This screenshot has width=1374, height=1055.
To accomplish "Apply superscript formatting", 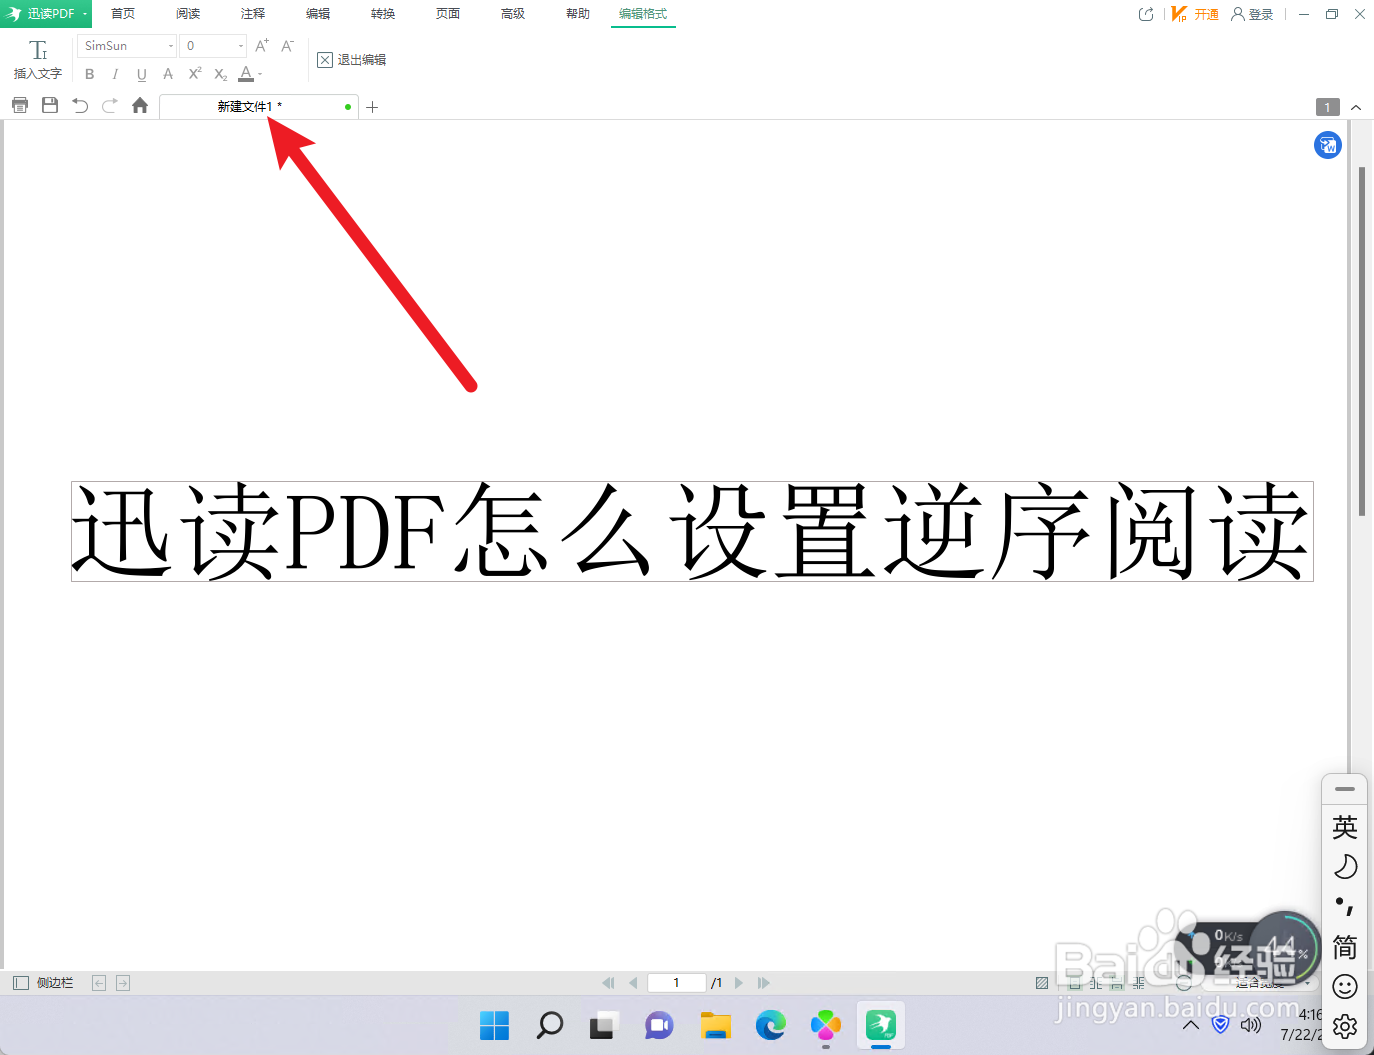I will pyautogui.click(x=195, y=74).
